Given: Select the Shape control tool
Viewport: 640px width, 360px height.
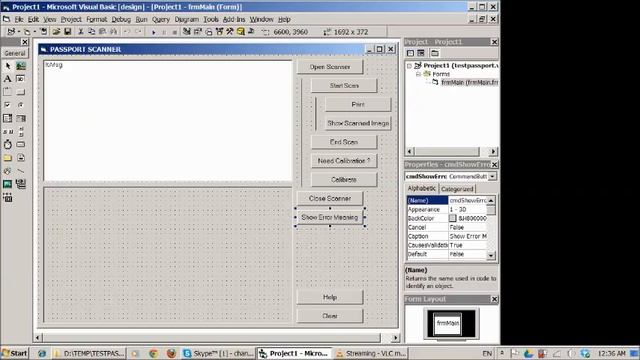Looking at the screenshot, I should (x=8, y=171).
